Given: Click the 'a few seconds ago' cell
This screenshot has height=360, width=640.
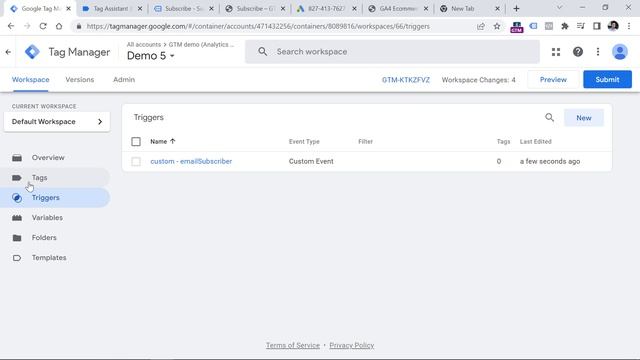Looking at the screenshot, I should [x=550, y=161].
